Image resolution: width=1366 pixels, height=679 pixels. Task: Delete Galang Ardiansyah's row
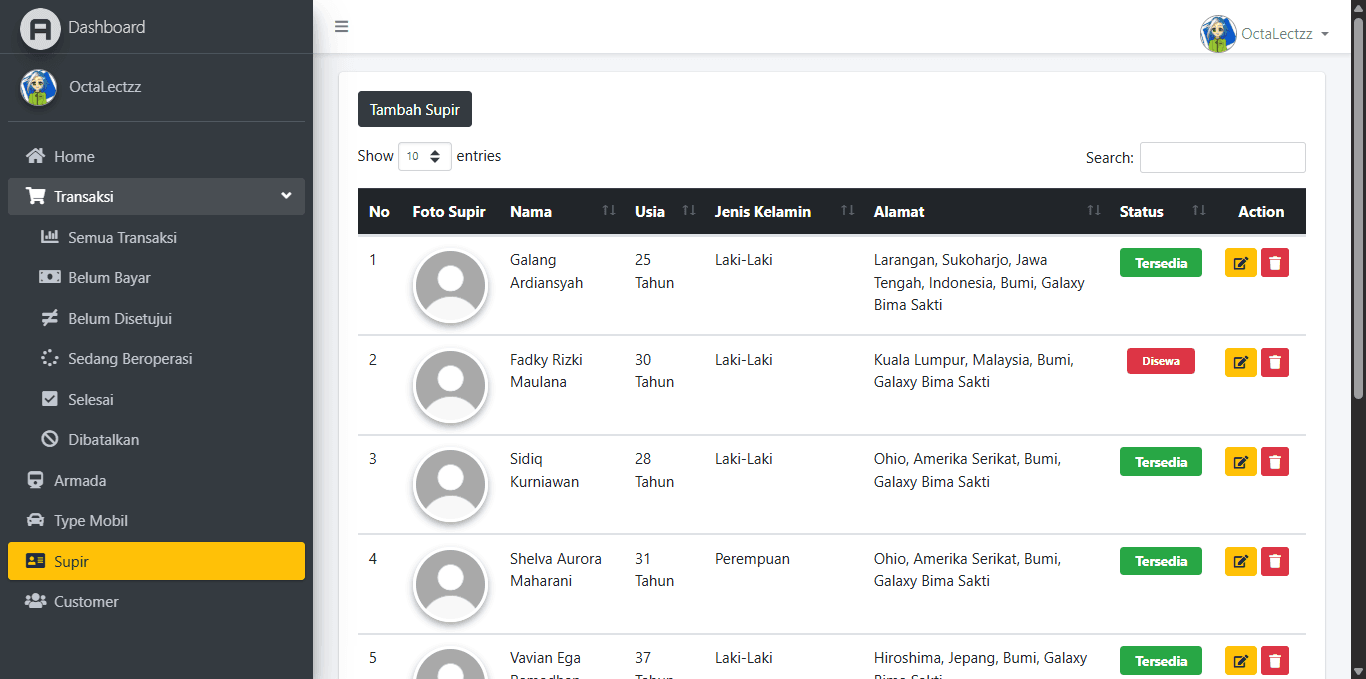[1275, 263]
